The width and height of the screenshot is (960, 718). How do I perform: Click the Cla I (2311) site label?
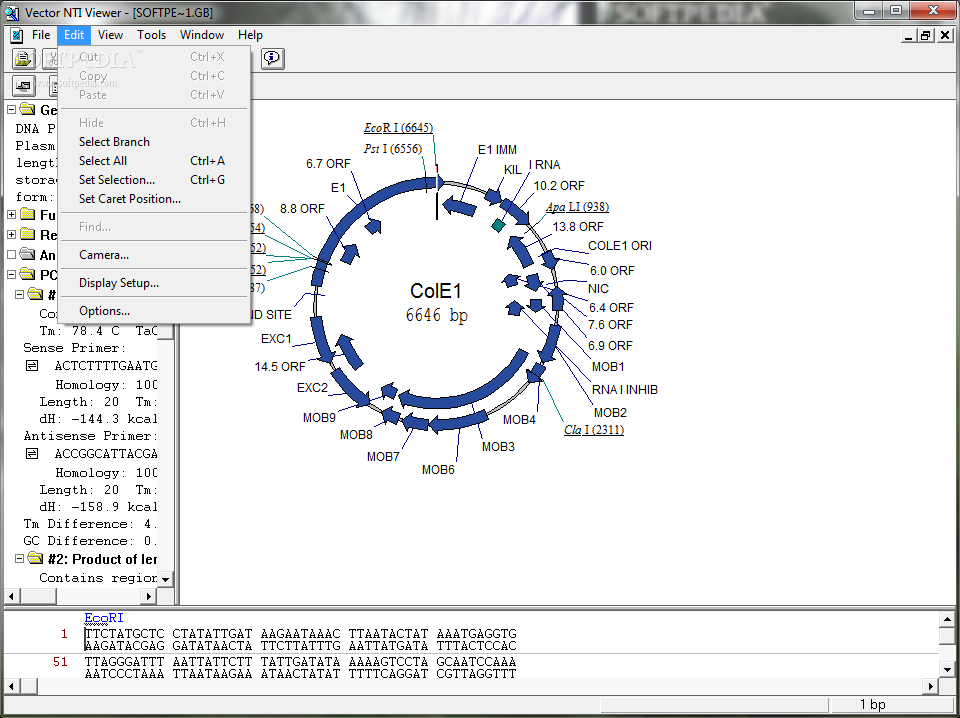pos(594,430)
